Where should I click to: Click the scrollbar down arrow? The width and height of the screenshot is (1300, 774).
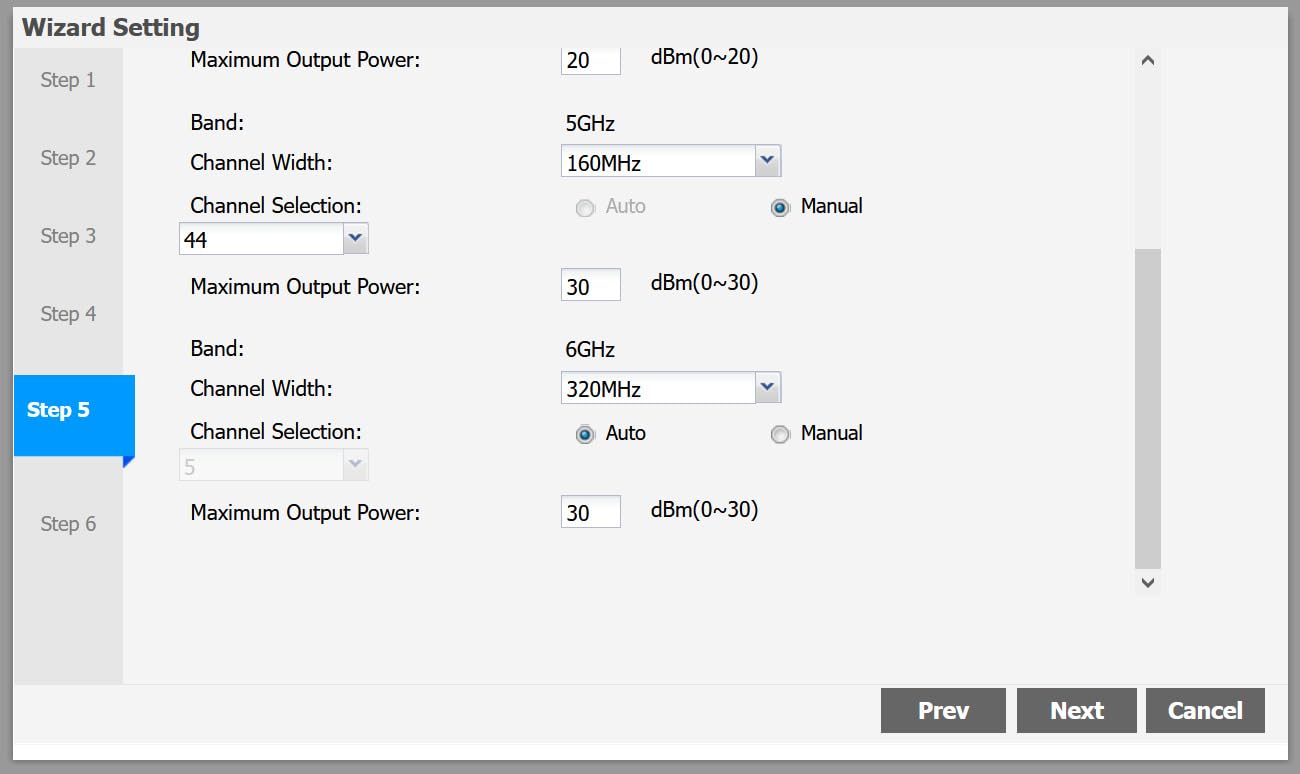1148,582
